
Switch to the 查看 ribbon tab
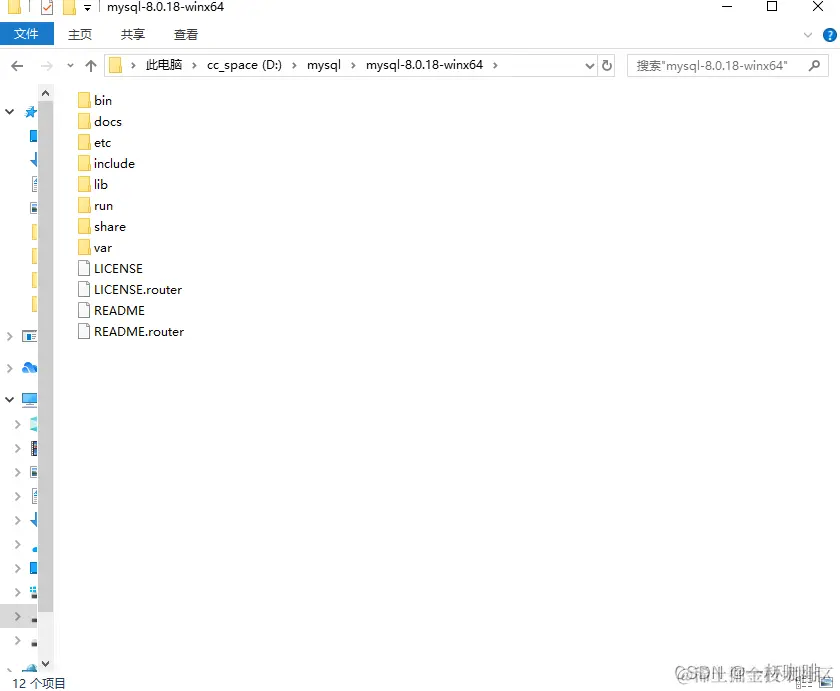pyautogui.click(x=186, y=35)
